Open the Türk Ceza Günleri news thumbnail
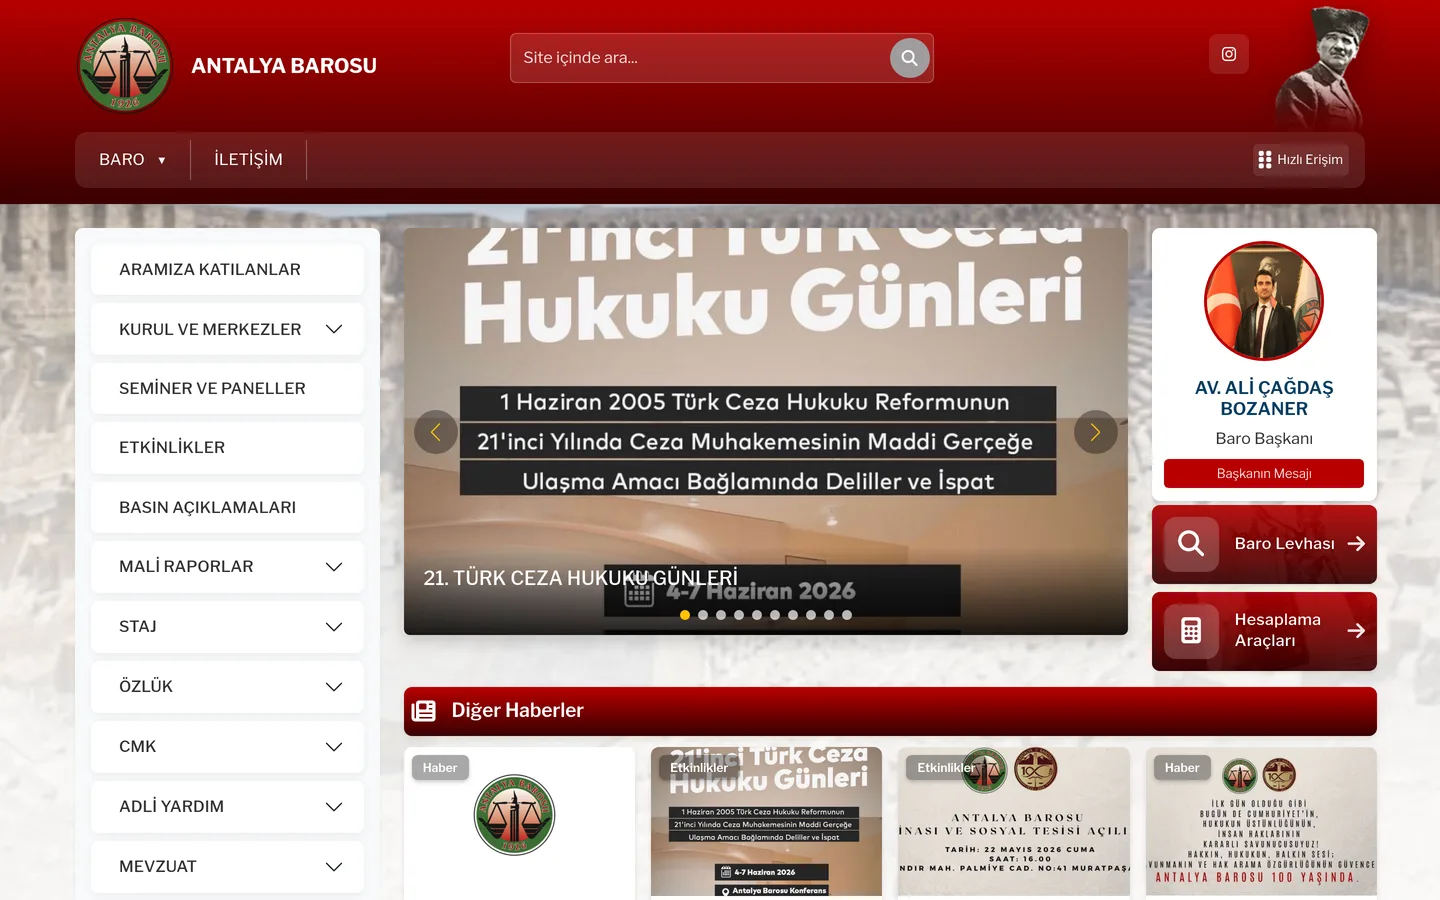This screenshot has height=900, width=1440. pyautogui.click(x=766, y=822)
